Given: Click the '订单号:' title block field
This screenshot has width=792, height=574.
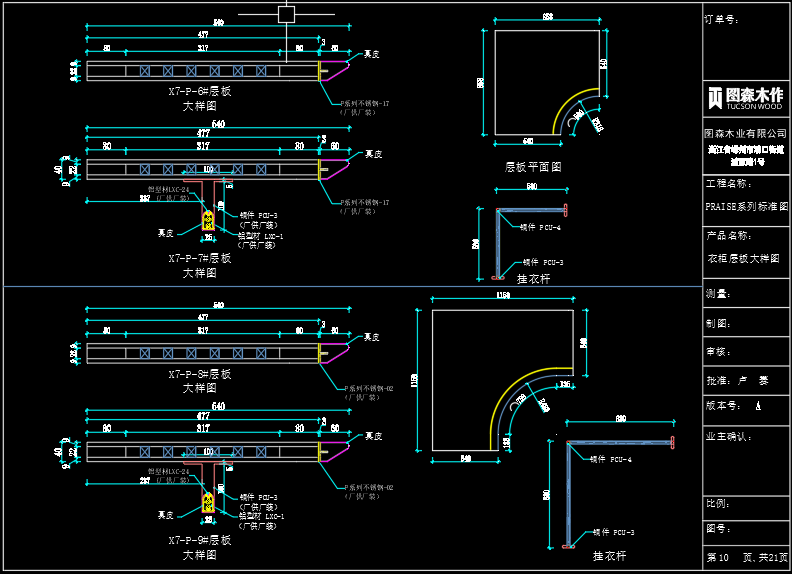Looking at the screenshot, I should (722, 20).
